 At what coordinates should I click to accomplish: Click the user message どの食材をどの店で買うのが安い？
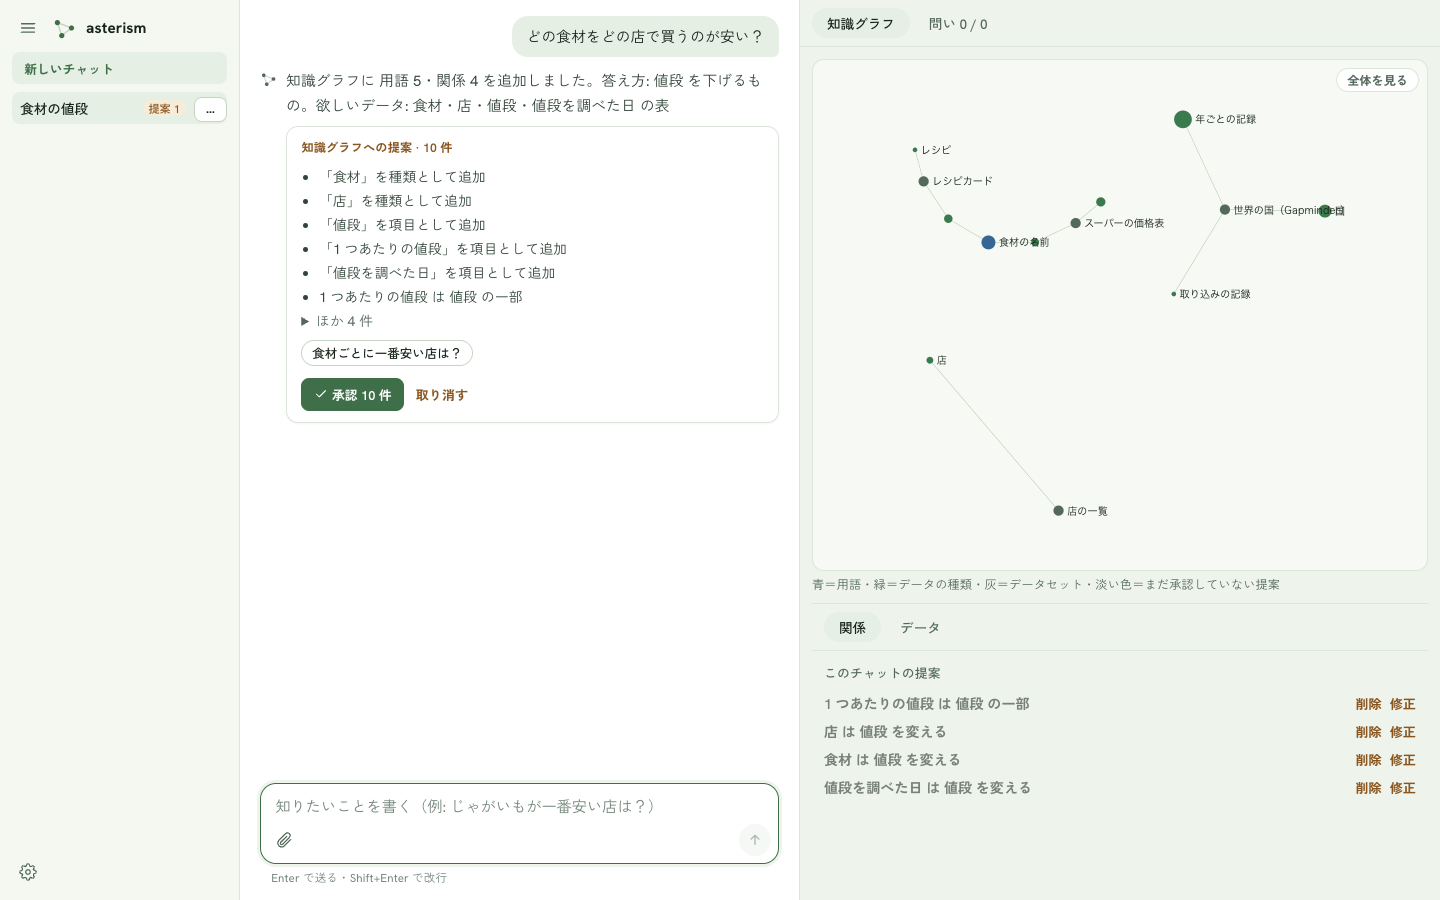tap(645, 36)
